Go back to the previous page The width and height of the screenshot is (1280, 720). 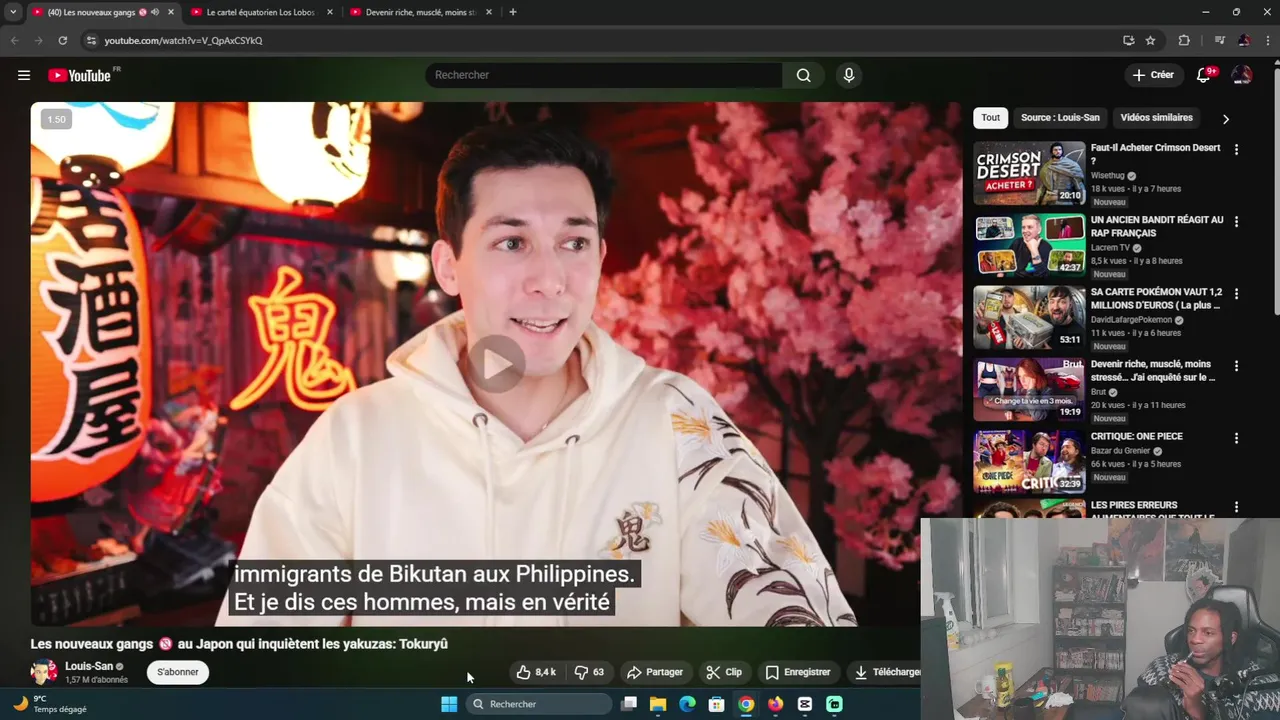14,40
